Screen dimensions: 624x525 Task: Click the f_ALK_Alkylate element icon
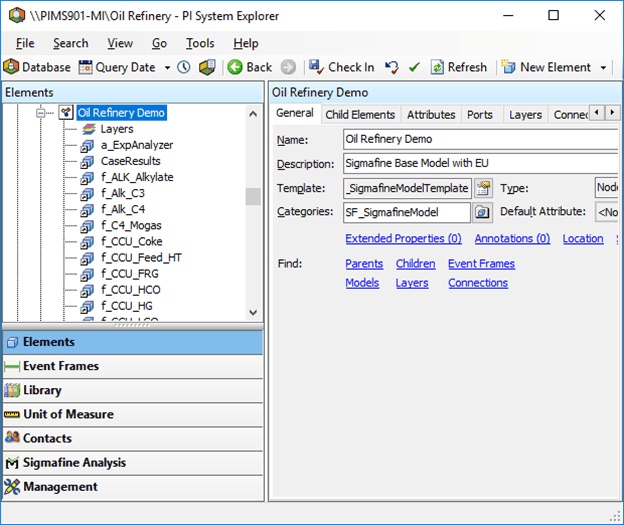pyautogui.click(x=87, y=178)
